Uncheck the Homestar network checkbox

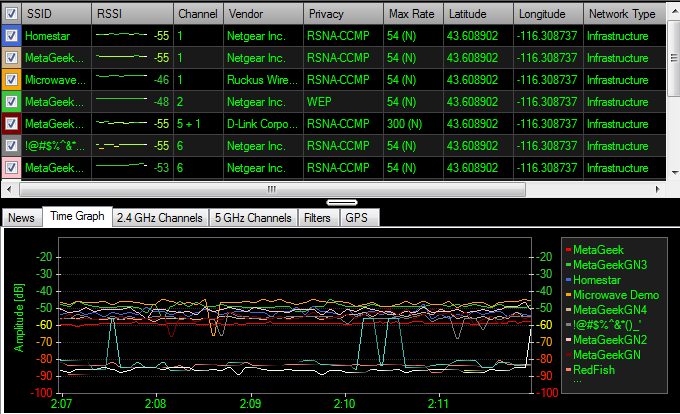point(11,36)
